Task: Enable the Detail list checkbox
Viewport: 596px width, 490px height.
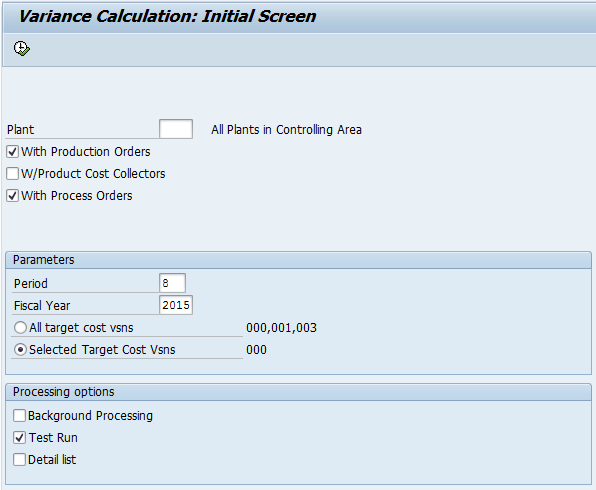Action: pyautogui.click(x=19, y=460)
